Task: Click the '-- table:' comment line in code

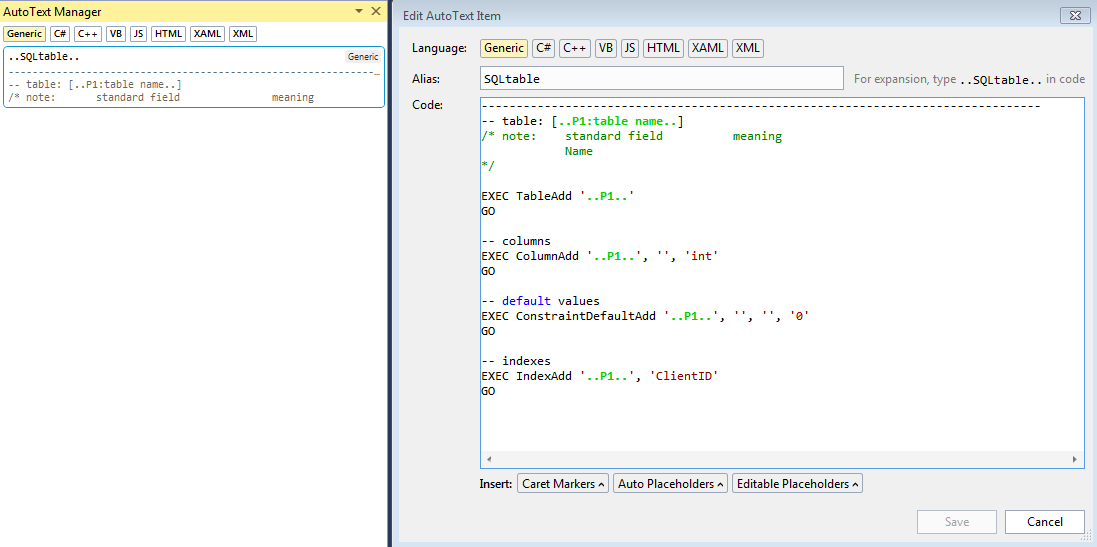Action: click(582, 122)
